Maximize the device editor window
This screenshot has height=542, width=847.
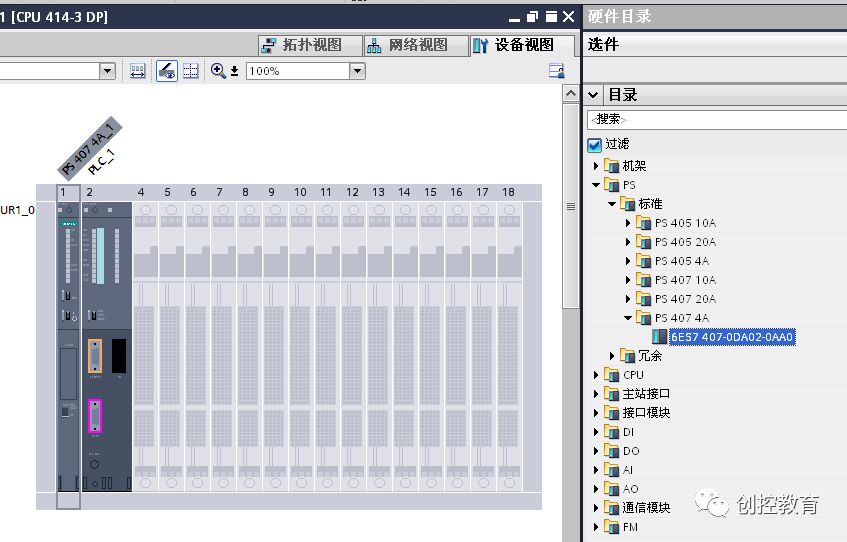coord(551,17)
